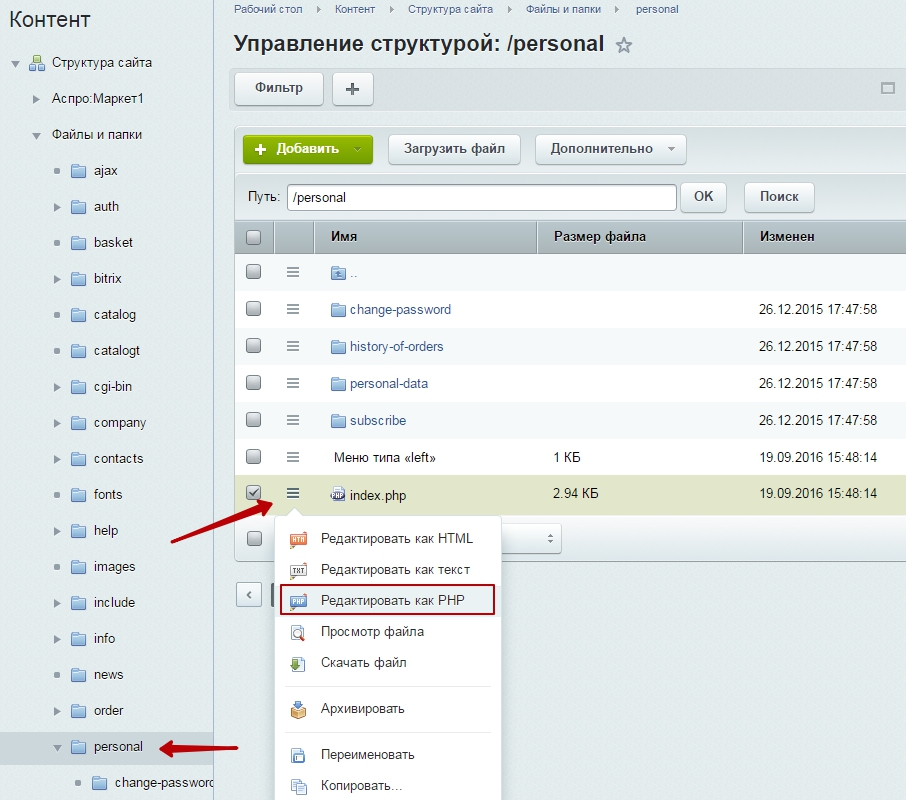Click the Путь path input field
Image resolution: width=906 pixels, height=800 pixels.
coord(481,197)
